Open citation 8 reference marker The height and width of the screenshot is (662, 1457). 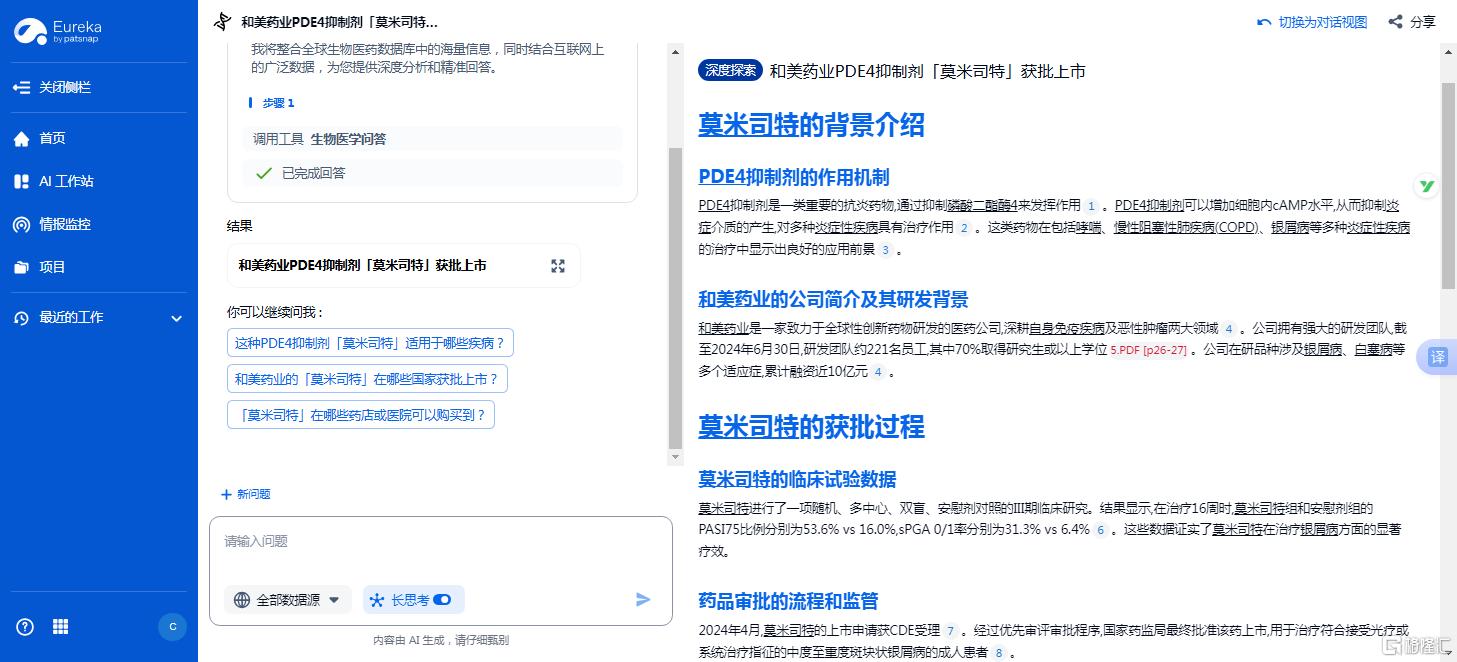pos(998,653)
